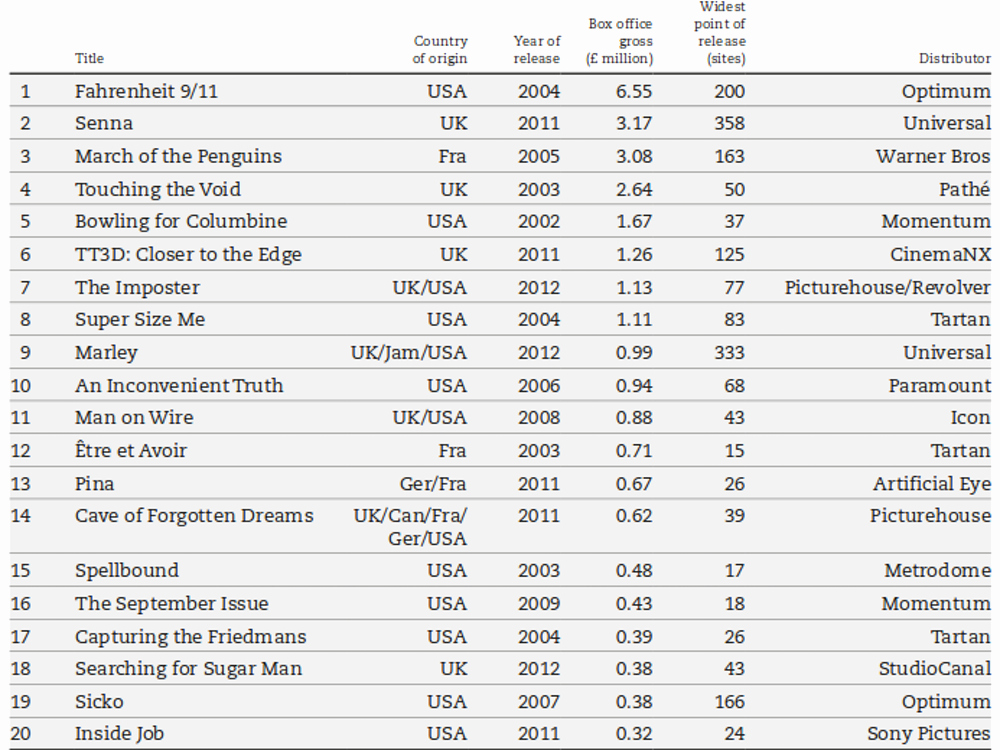
Task: Select Bowling for Columbine row title
Action: point(181,221)
